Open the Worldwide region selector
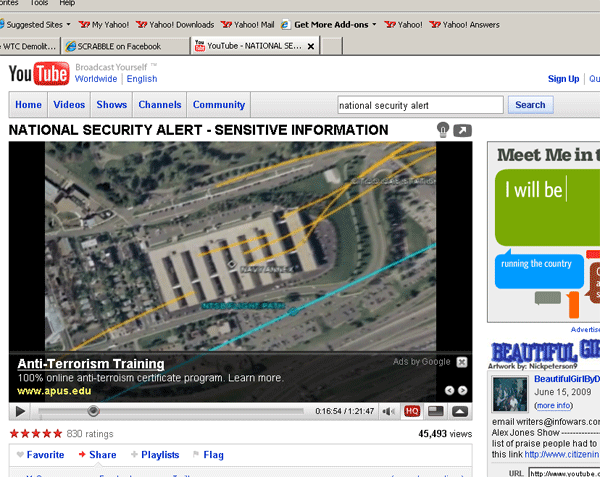The height and width of the screenshot is (477, 600). tap(96, 79)
